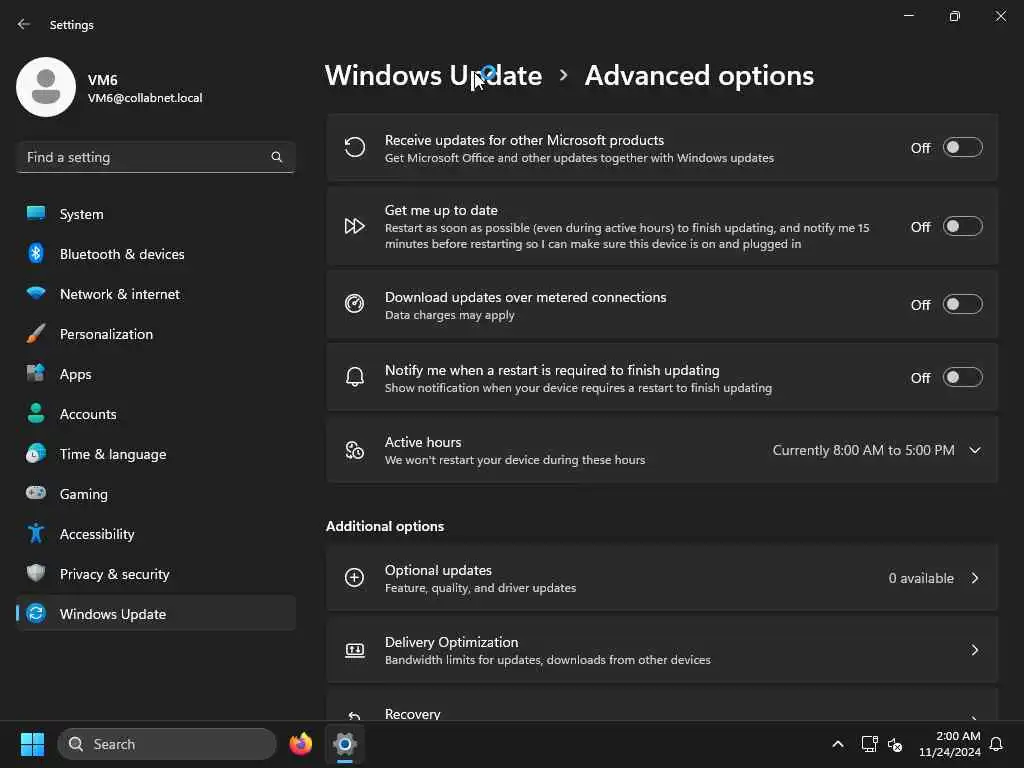Click the Additional options heading
The width and height of the screenshot is (1024, 768).
coord(385,526)
